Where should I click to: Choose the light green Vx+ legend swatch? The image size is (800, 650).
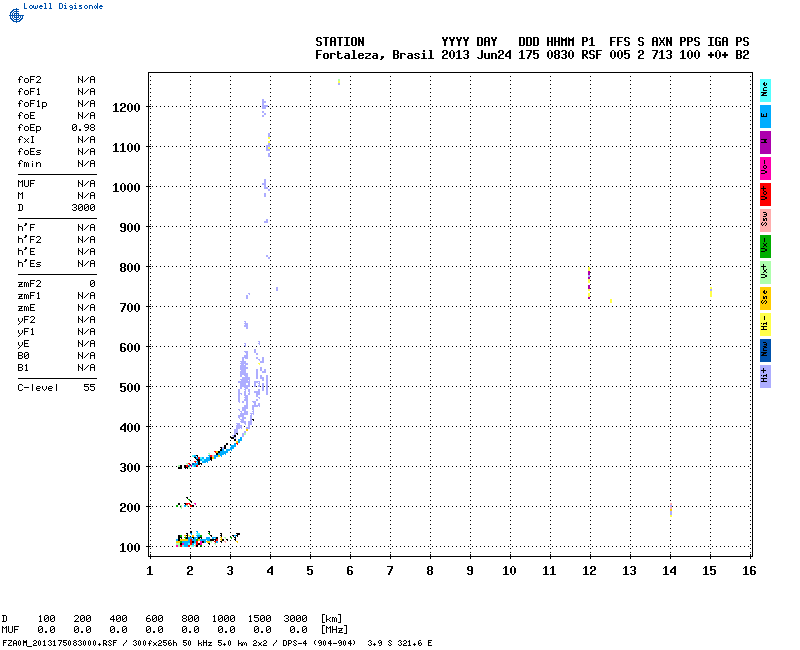click(x=765, y=271)
